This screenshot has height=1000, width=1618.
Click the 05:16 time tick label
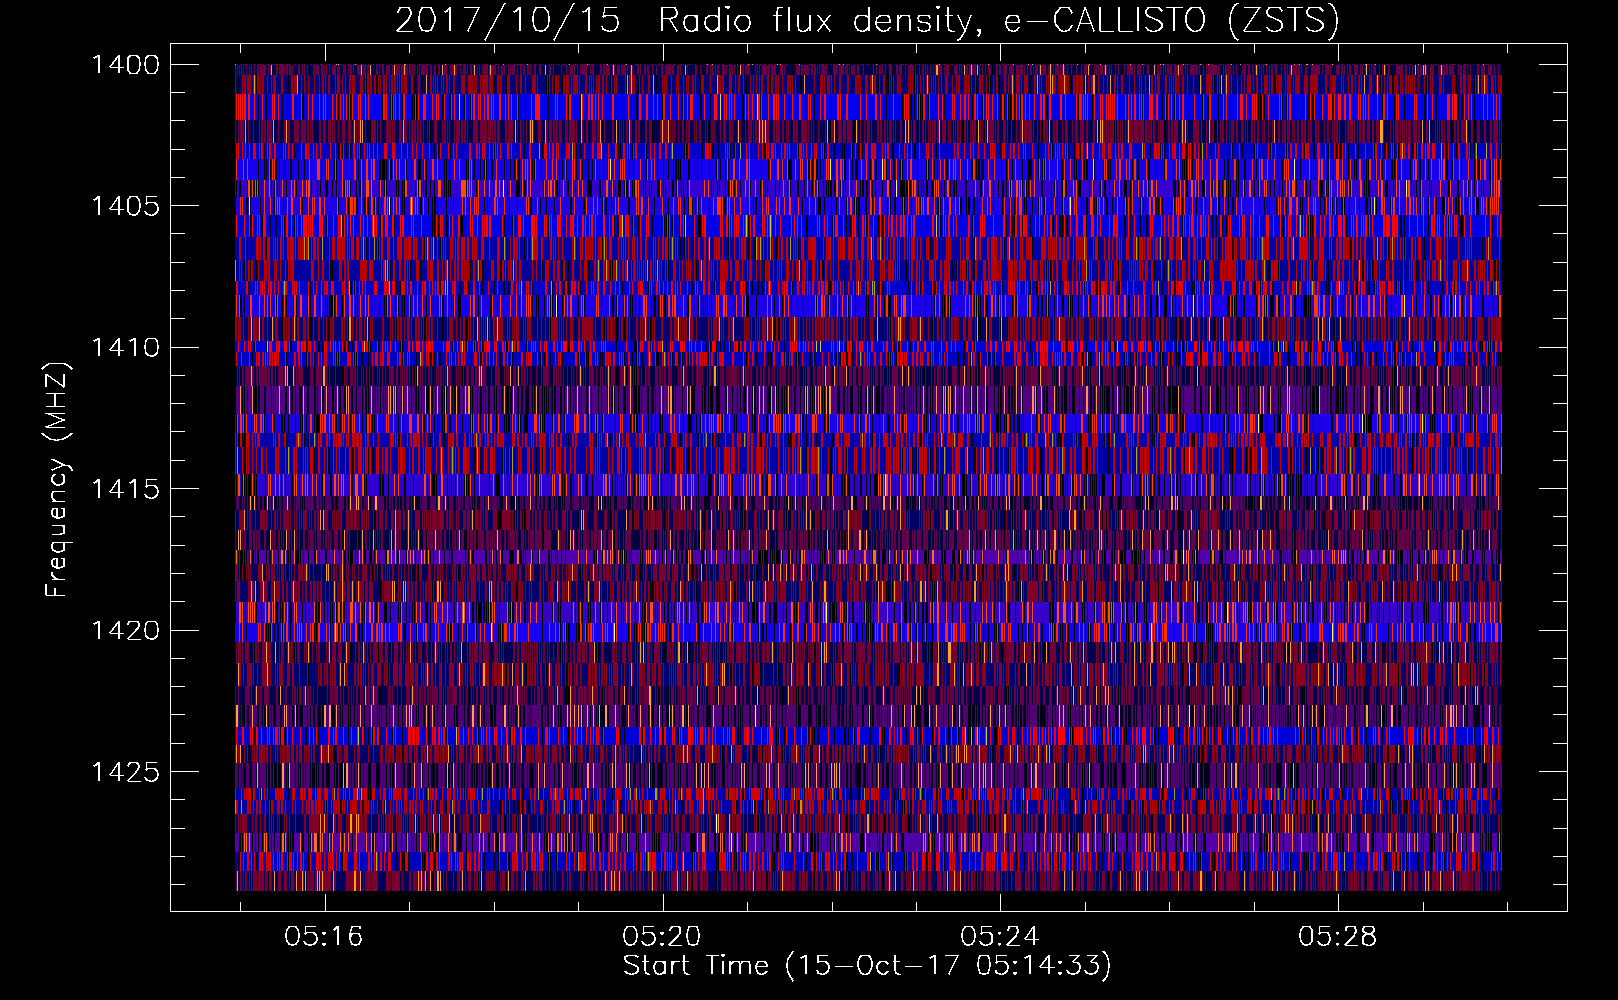click(x=324, y=937)
